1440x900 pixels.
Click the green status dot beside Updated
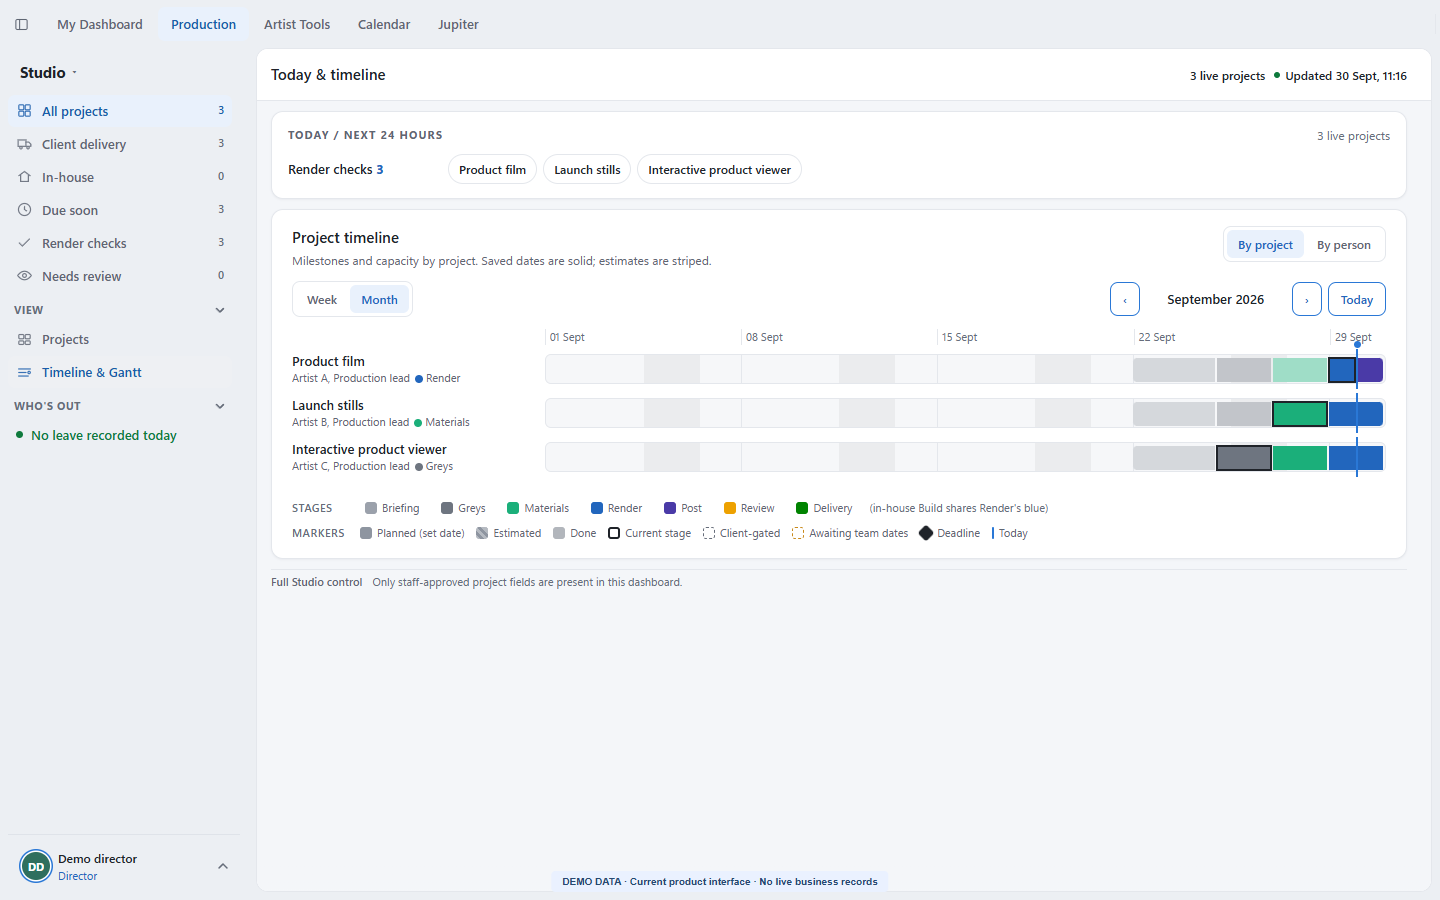coord(1277,75)
